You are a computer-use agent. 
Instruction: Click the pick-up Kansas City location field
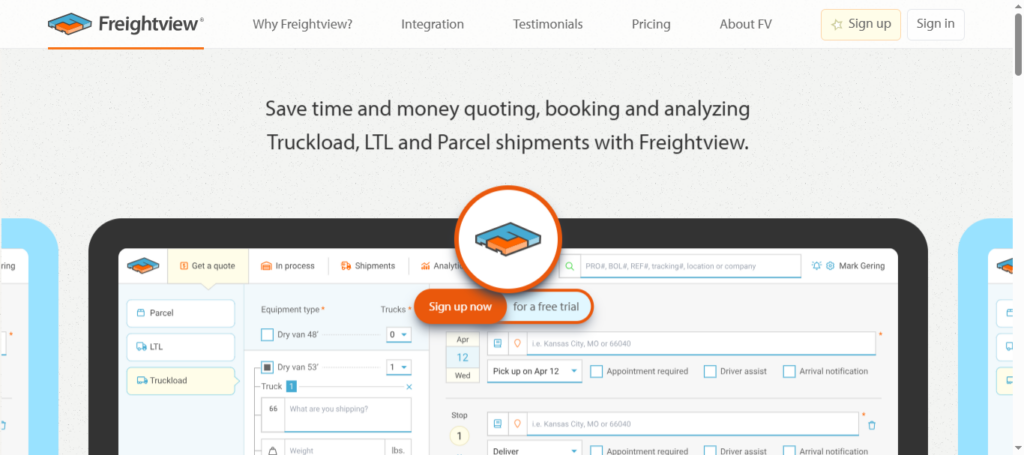[701, 343]
